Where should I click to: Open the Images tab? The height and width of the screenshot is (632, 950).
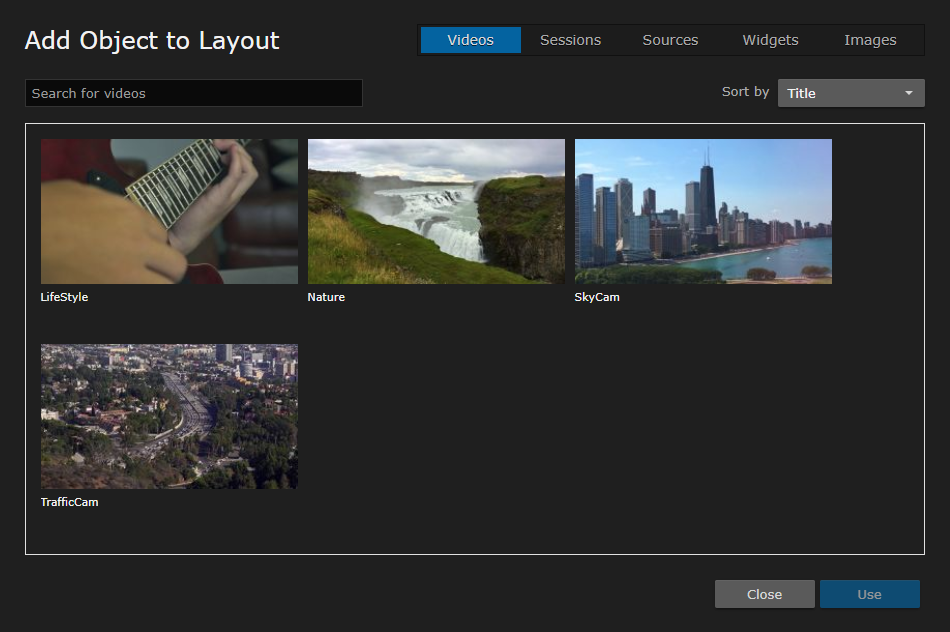869,40
